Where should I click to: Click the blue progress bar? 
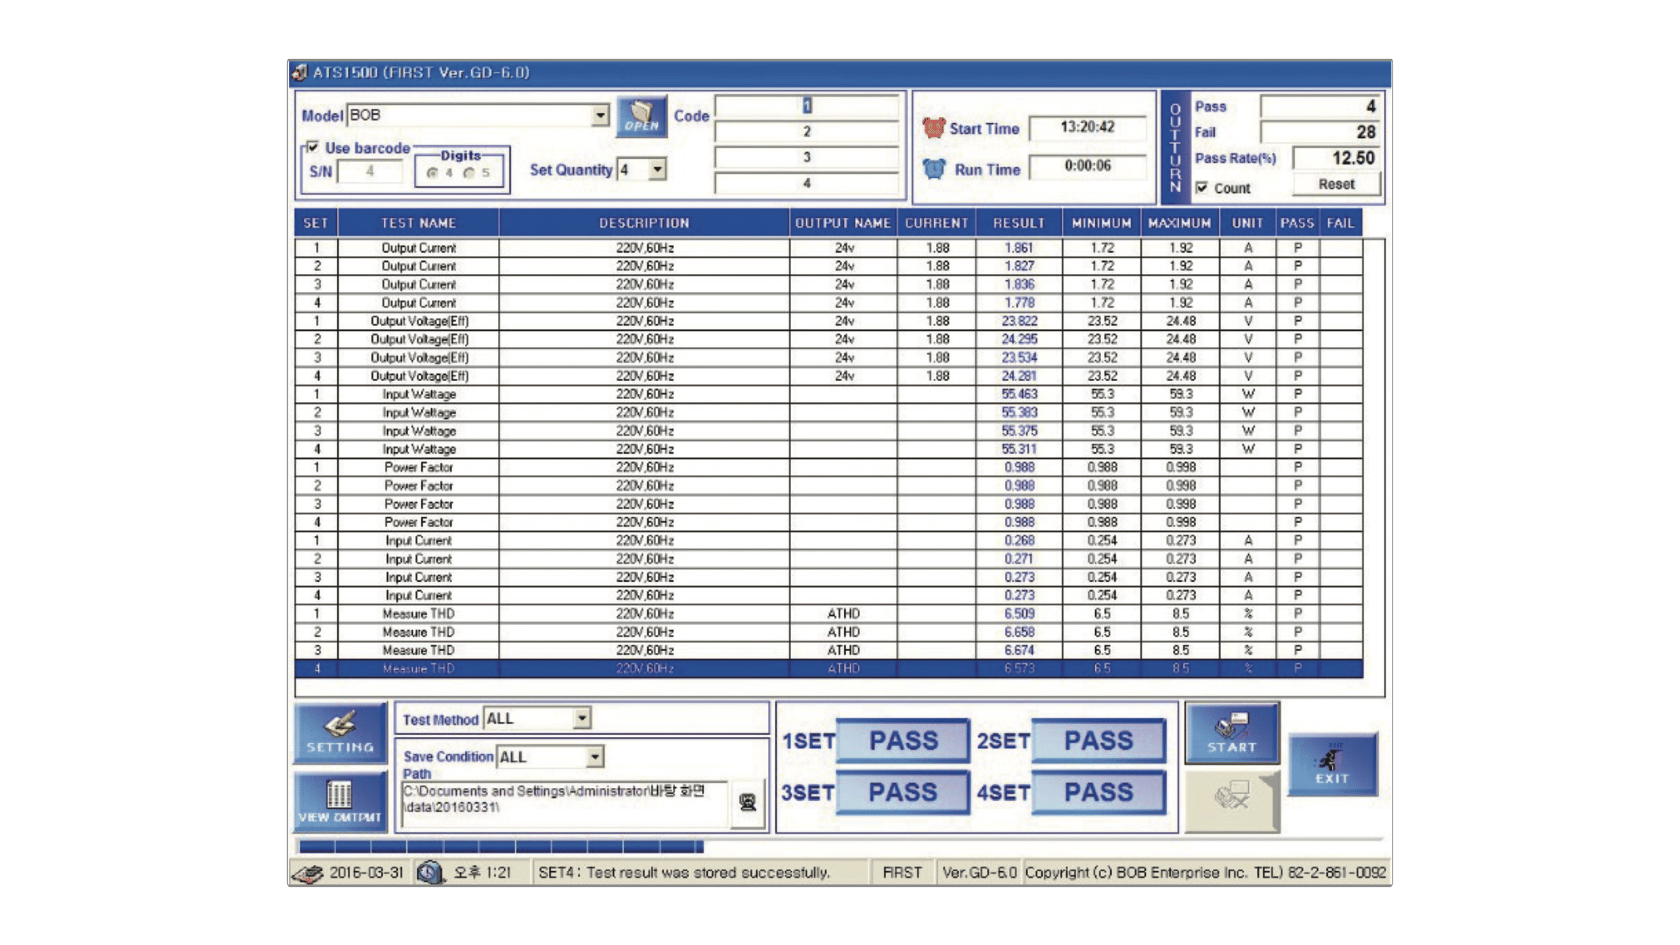(x=500, y=847)
